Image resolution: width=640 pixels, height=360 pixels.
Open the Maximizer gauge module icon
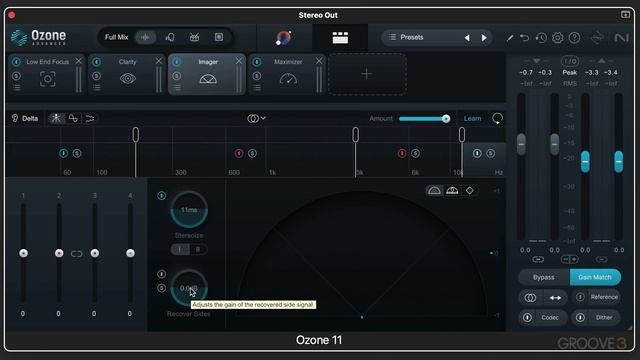[x=288, y=79]
